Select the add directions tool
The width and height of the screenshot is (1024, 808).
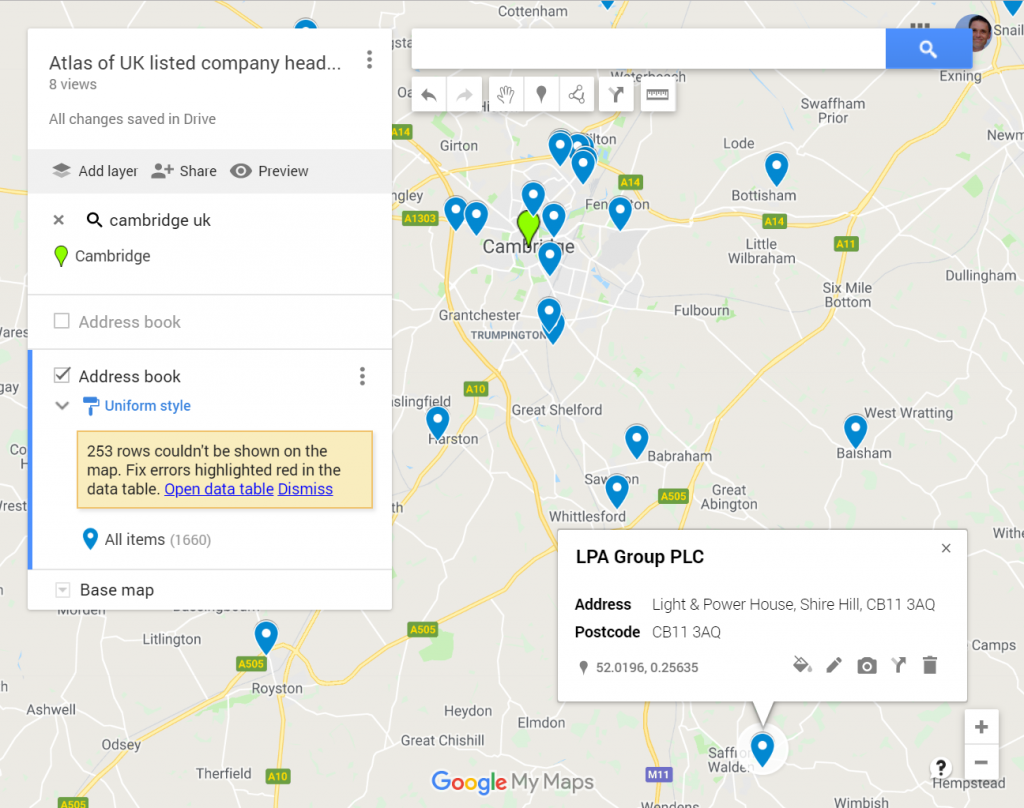coord(616,95)
